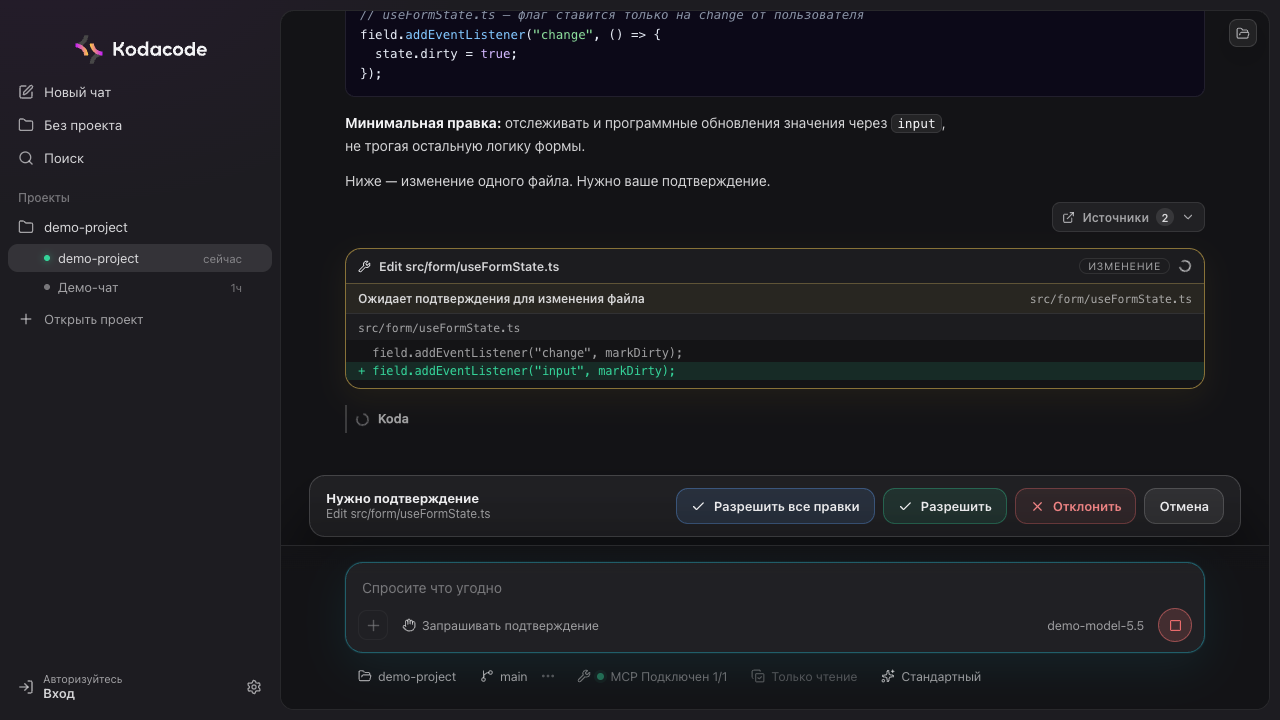Click the spinner in the Edit card header
The width and height of the screenshot is (1280, 720).
(x=1185, y=266)
